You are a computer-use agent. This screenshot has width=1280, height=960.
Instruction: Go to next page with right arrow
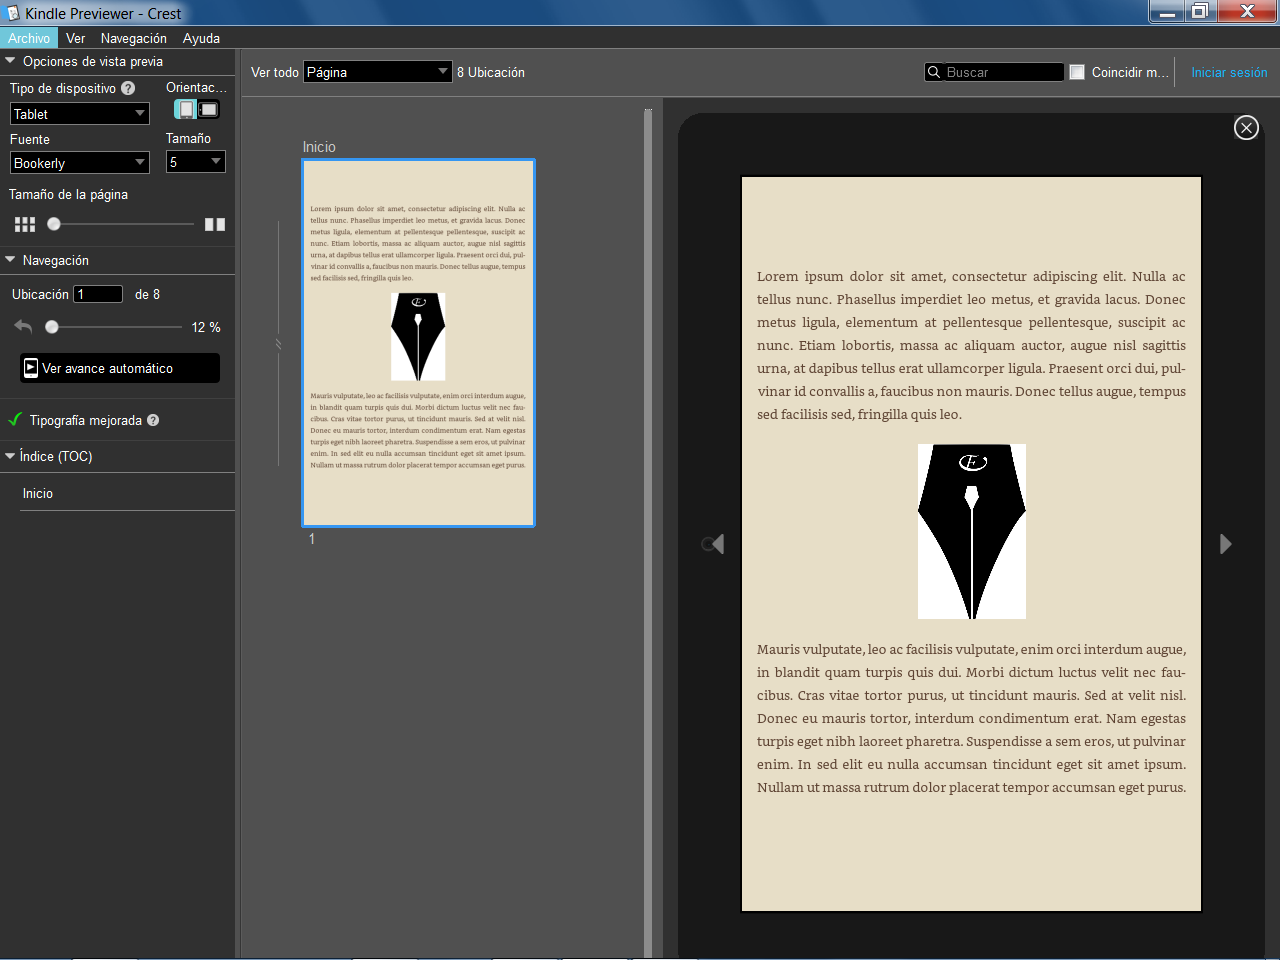click(1225, 544)
